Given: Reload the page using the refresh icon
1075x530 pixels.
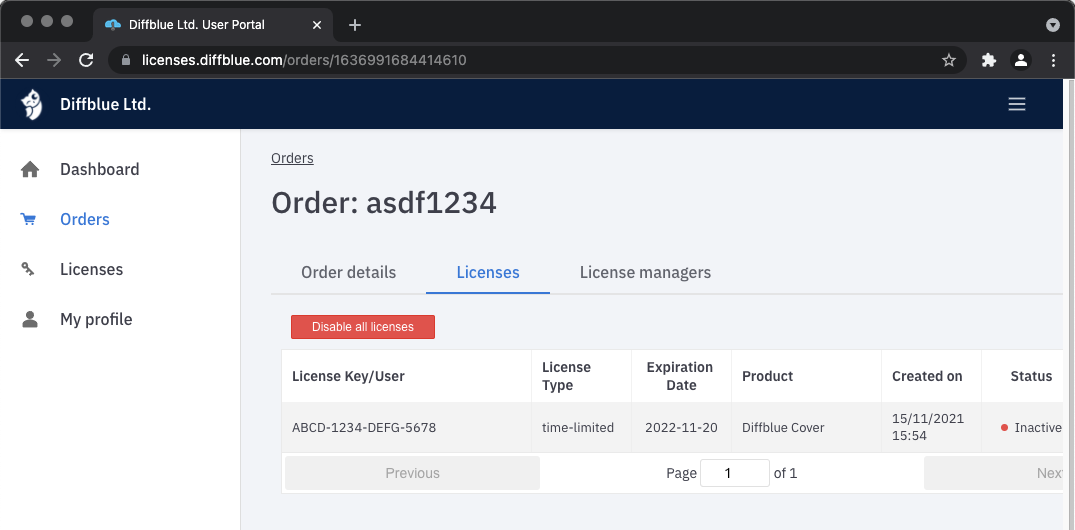Looking at the screenshot, I should pyautogui.click(x=86, y=60).
